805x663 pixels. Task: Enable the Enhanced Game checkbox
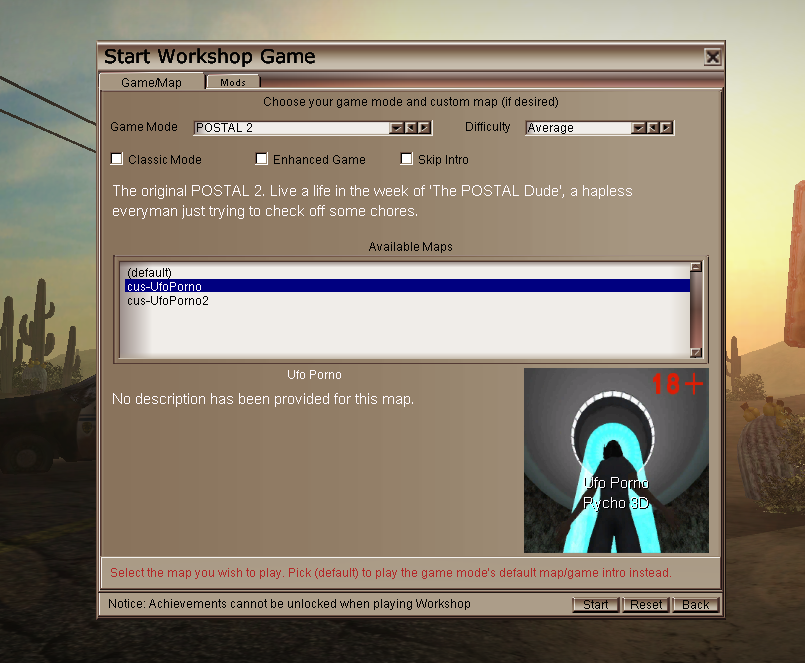click(x=262, y=159)
